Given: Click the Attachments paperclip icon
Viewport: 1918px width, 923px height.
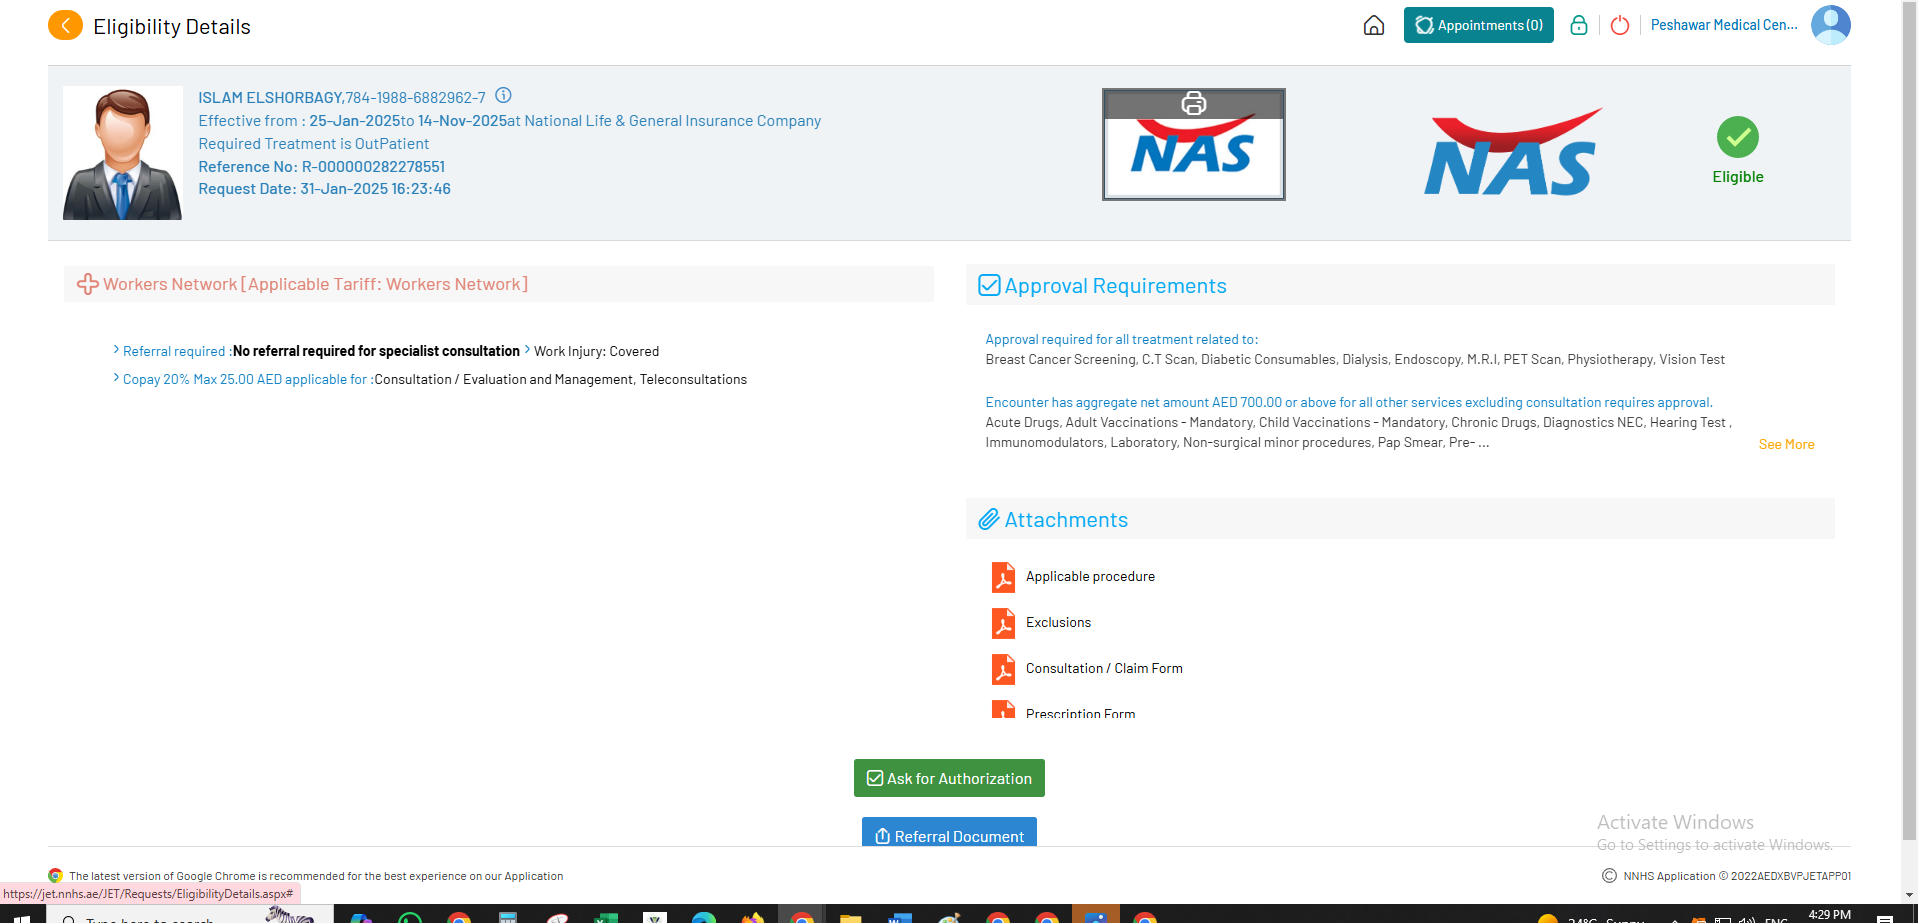Looking at the screenshot, I should (x=989, y=519).
